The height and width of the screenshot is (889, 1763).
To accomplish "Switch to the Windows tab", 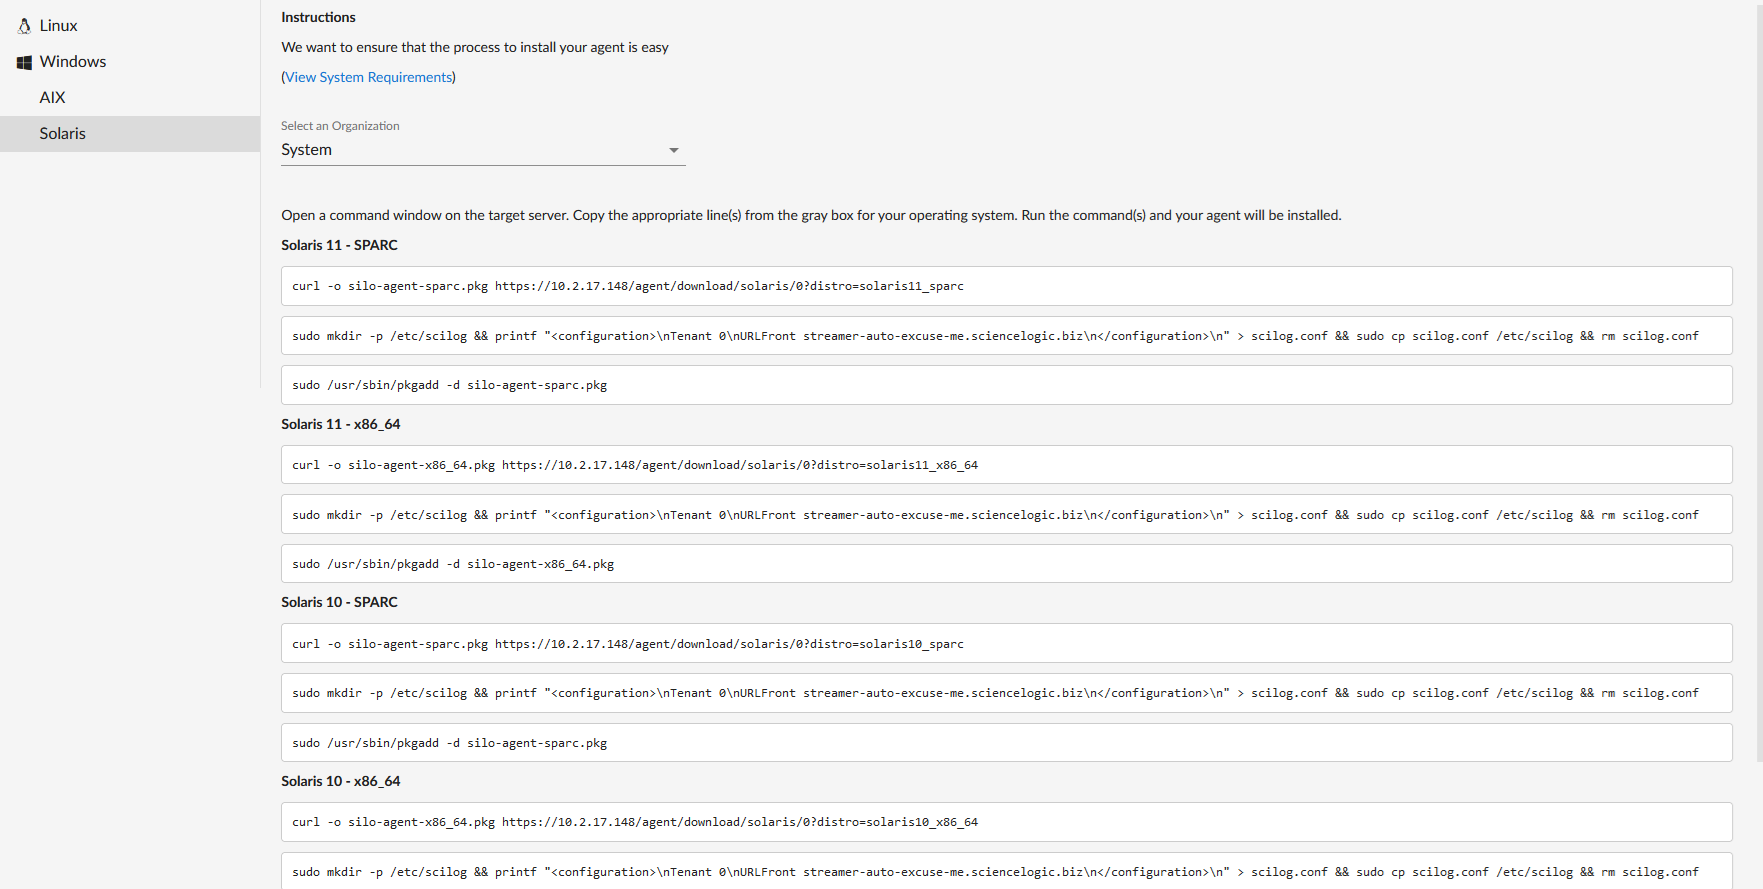I will (72, 62).
